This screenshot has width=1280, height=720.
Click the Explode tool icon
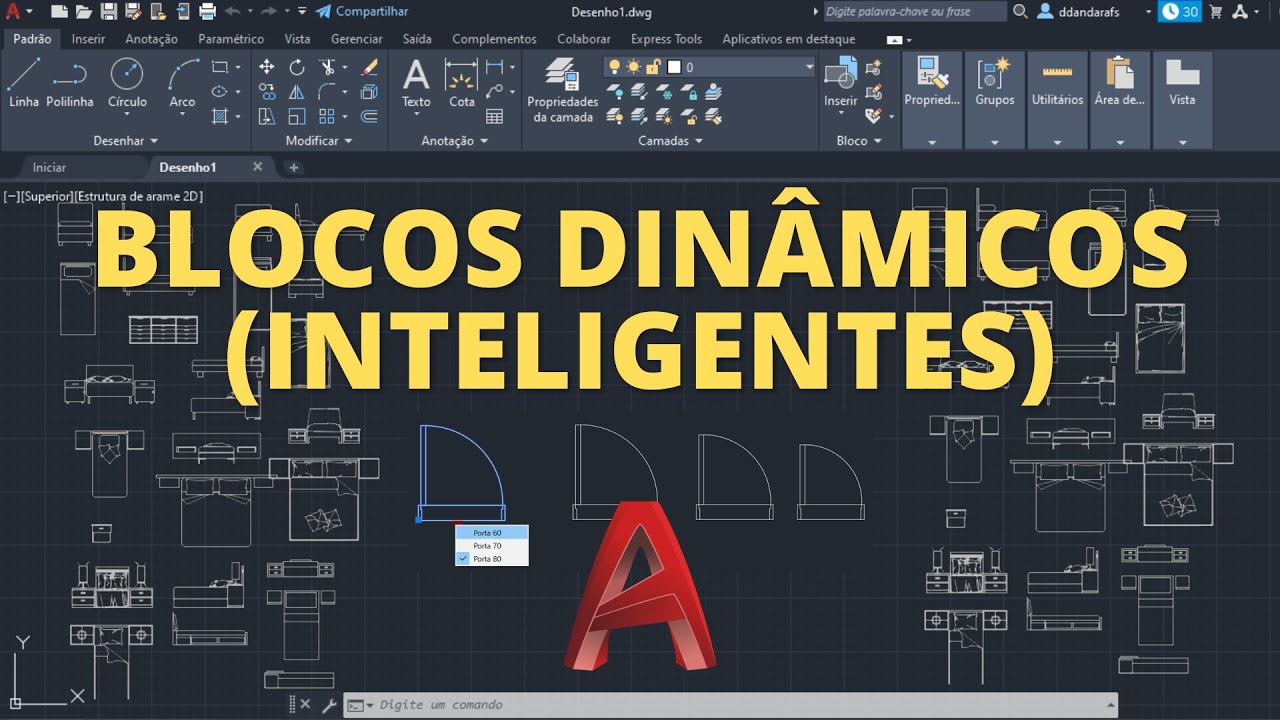[369, 92]
